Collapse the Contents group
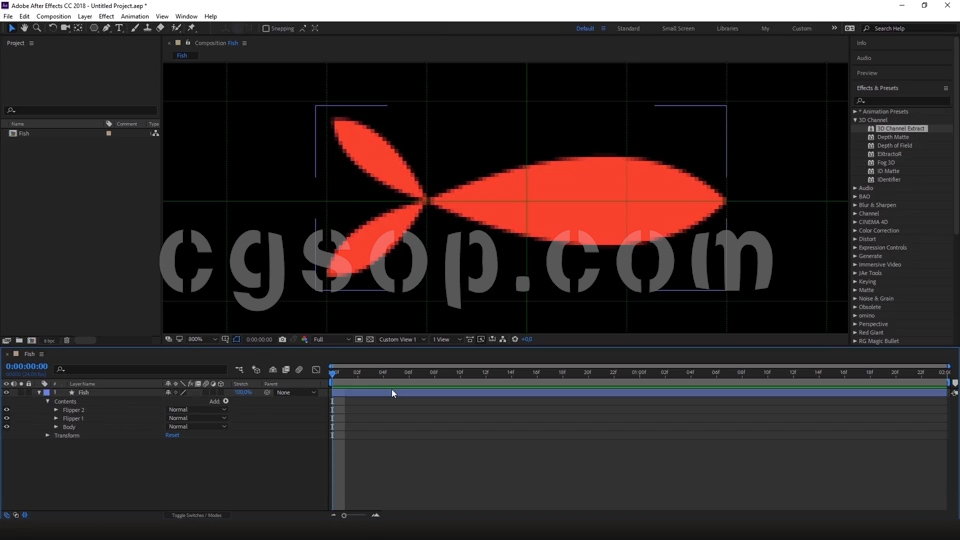The height and width of the screenshot is (540, 960). [48, 402]
